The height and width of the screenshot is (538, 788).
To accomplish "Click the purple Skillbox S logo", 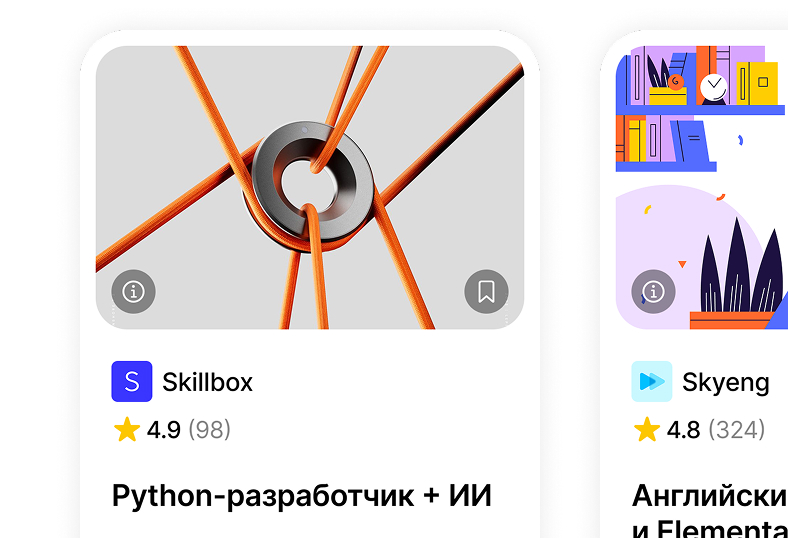I will tap(132, 381).
